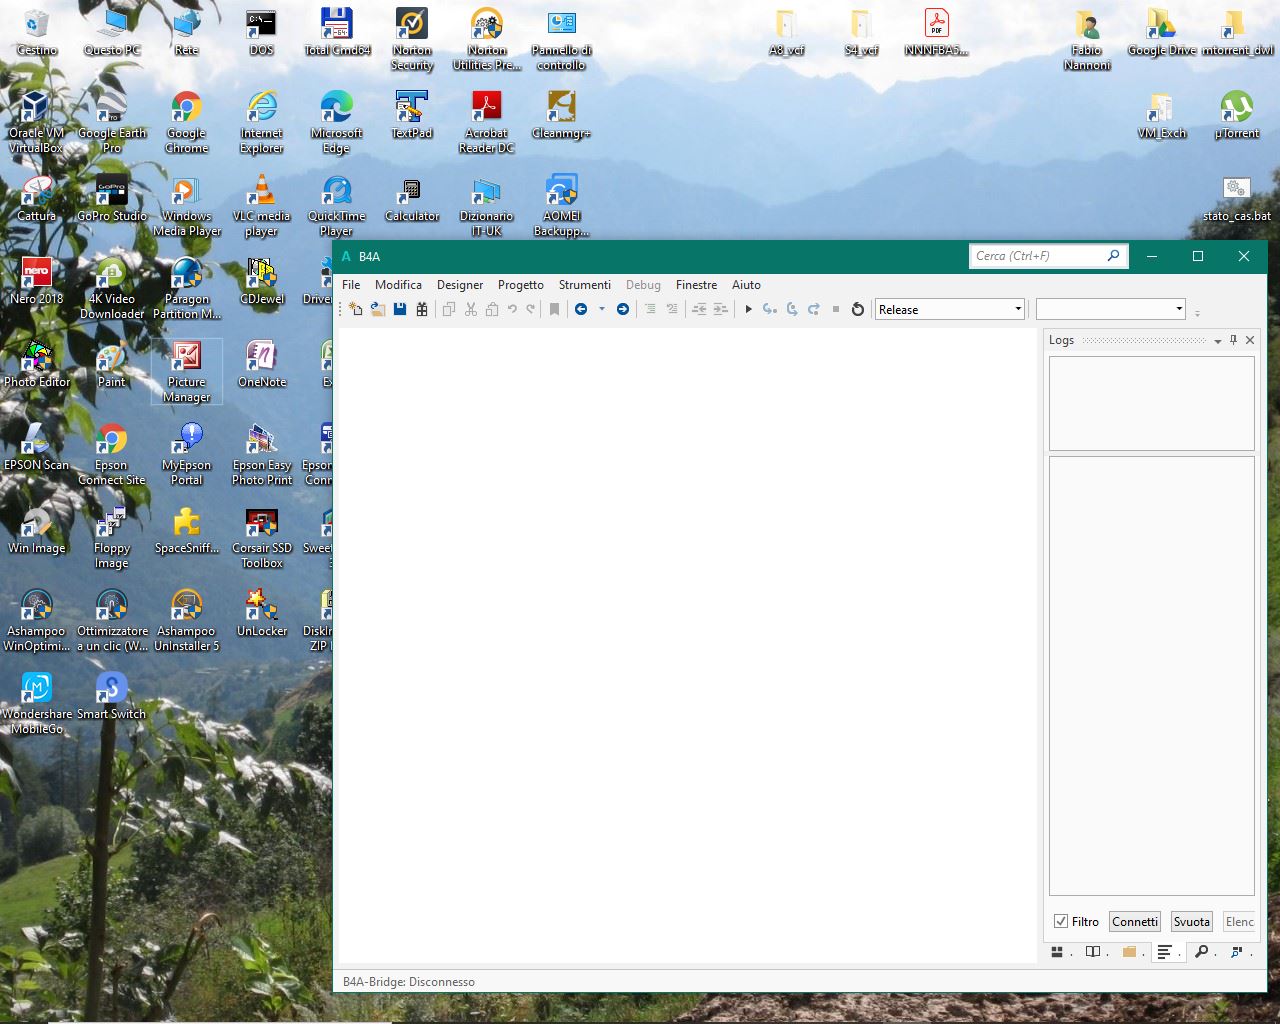The width and height of the screenshot is (1280, 1024).
Task: Click the Stop square toolbar icon
Action: [x=836, y=309]
